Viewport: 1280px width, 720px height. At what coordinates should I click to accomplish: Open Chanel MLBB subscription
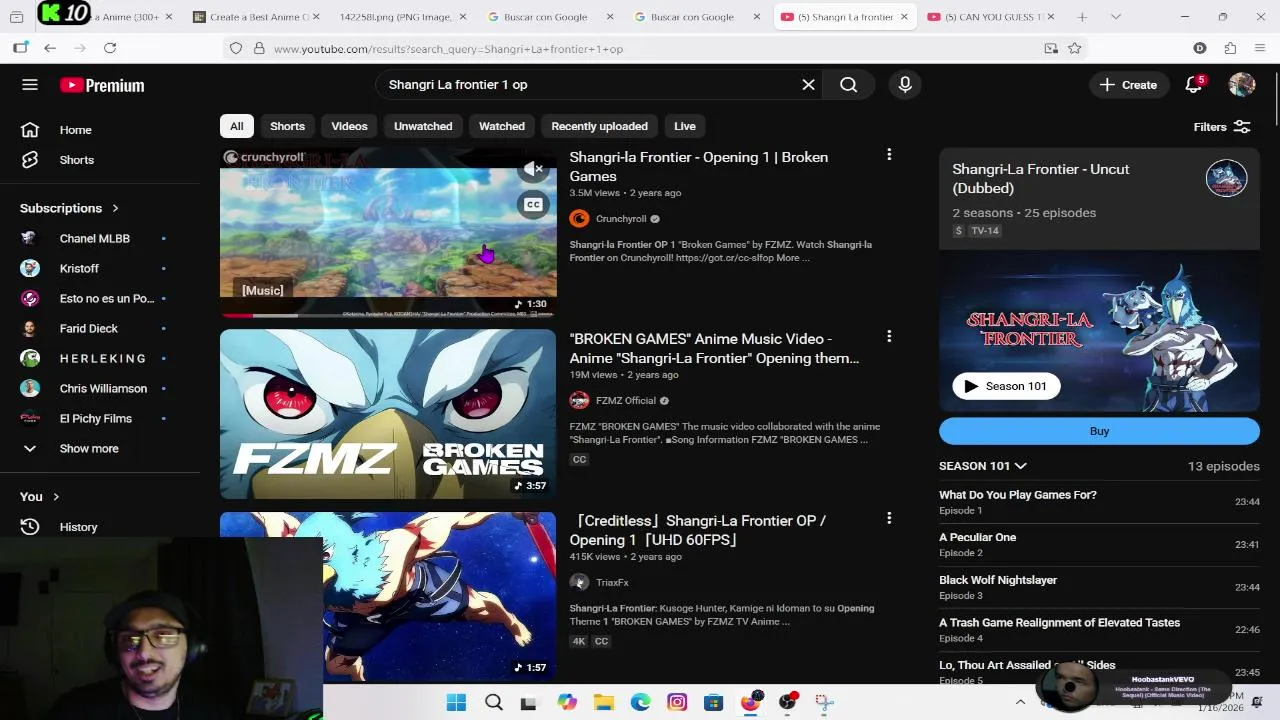click(95, 239)
